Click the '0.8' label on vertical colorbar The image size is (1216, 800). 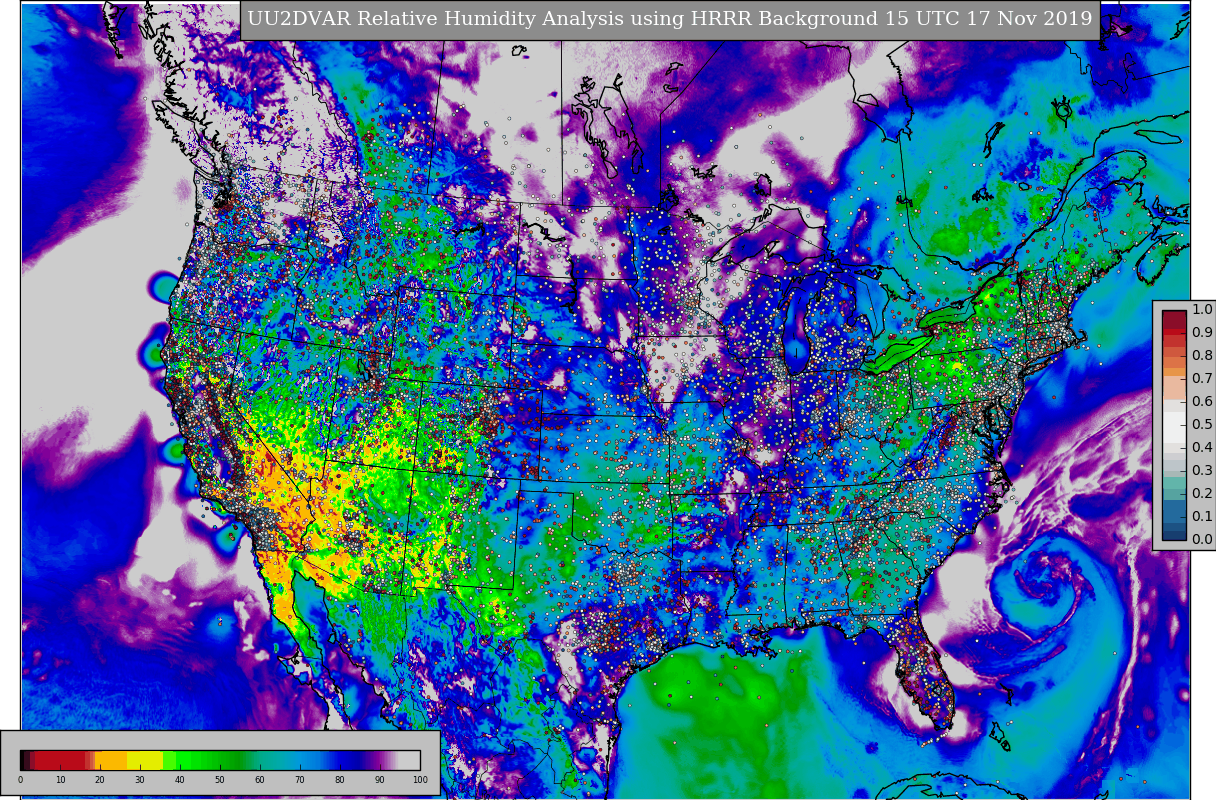click(1202, 355)
